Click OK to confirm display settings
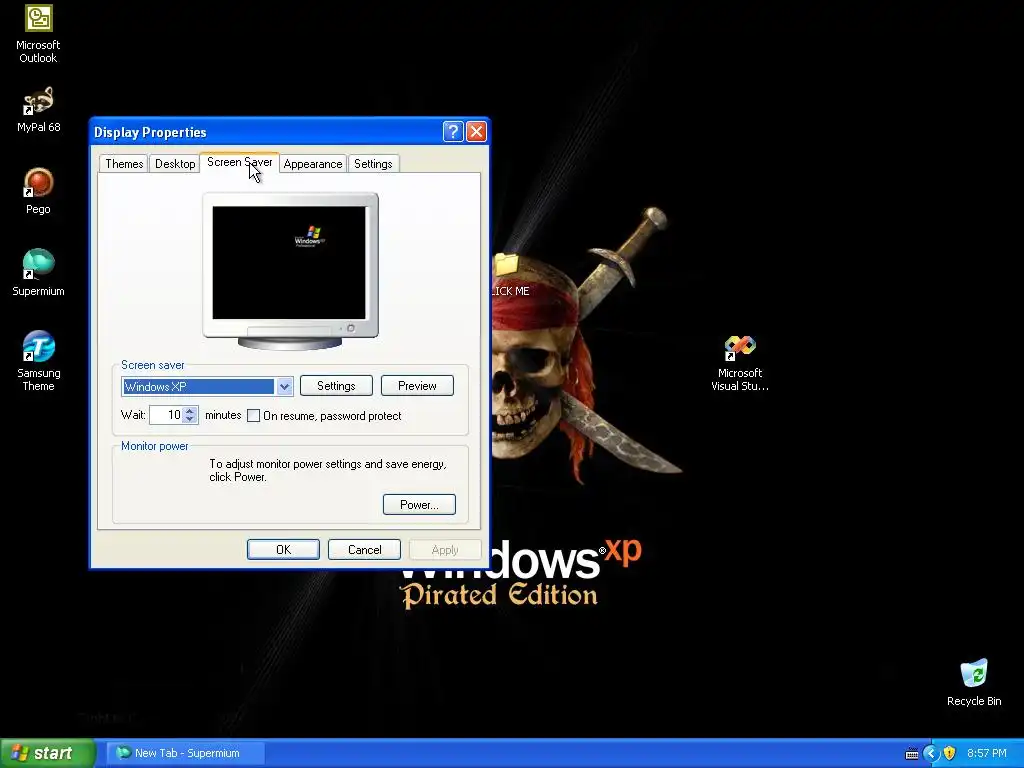The image size is (1024, 768). [x=283, y=550]
